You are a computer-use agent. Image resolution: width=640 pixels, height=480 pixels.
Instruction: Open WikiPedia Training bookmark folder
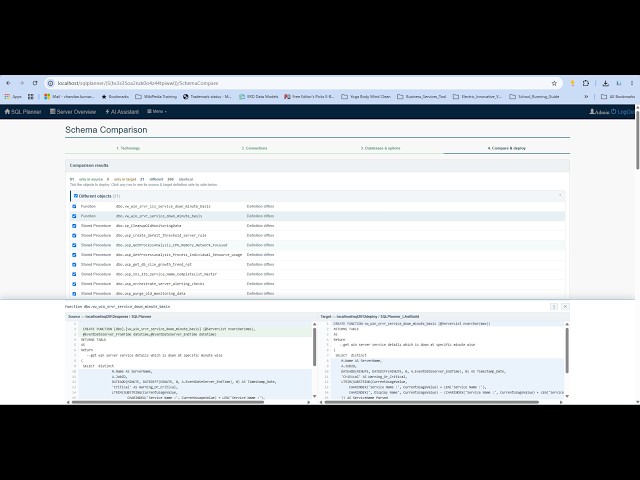tap(156, 97)
